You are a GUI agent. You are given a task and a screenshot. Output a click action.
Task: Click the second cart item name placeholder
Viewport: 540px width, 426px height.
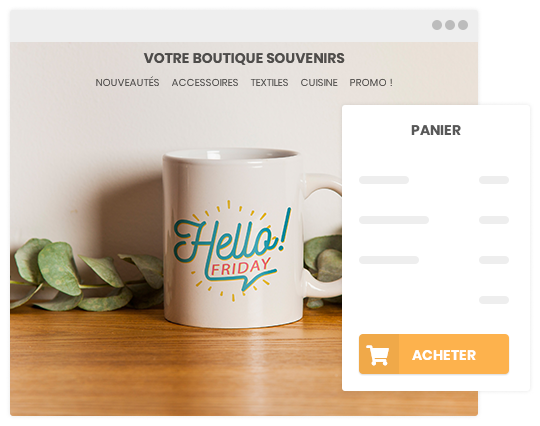[394, 220]
